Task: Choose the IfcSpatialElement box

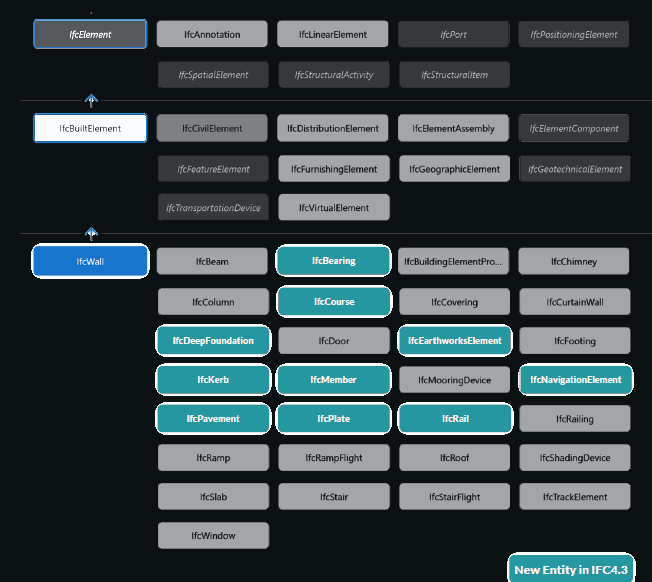Action: [x=213, y=75]
